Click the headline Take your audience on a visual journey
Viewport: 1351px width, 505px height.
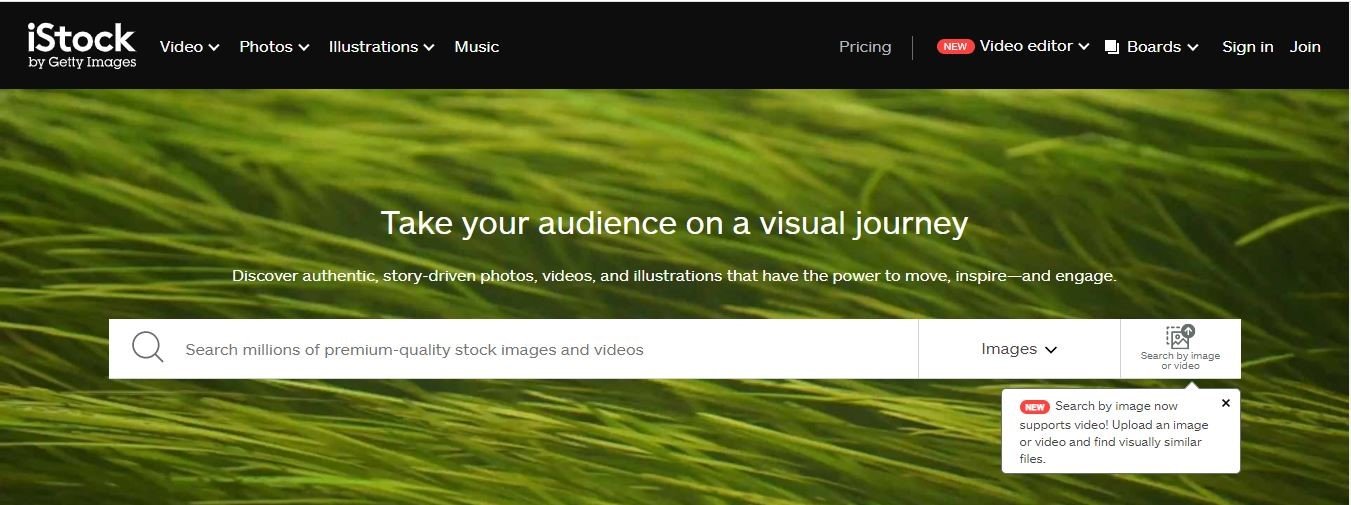[x=674, y=222]
